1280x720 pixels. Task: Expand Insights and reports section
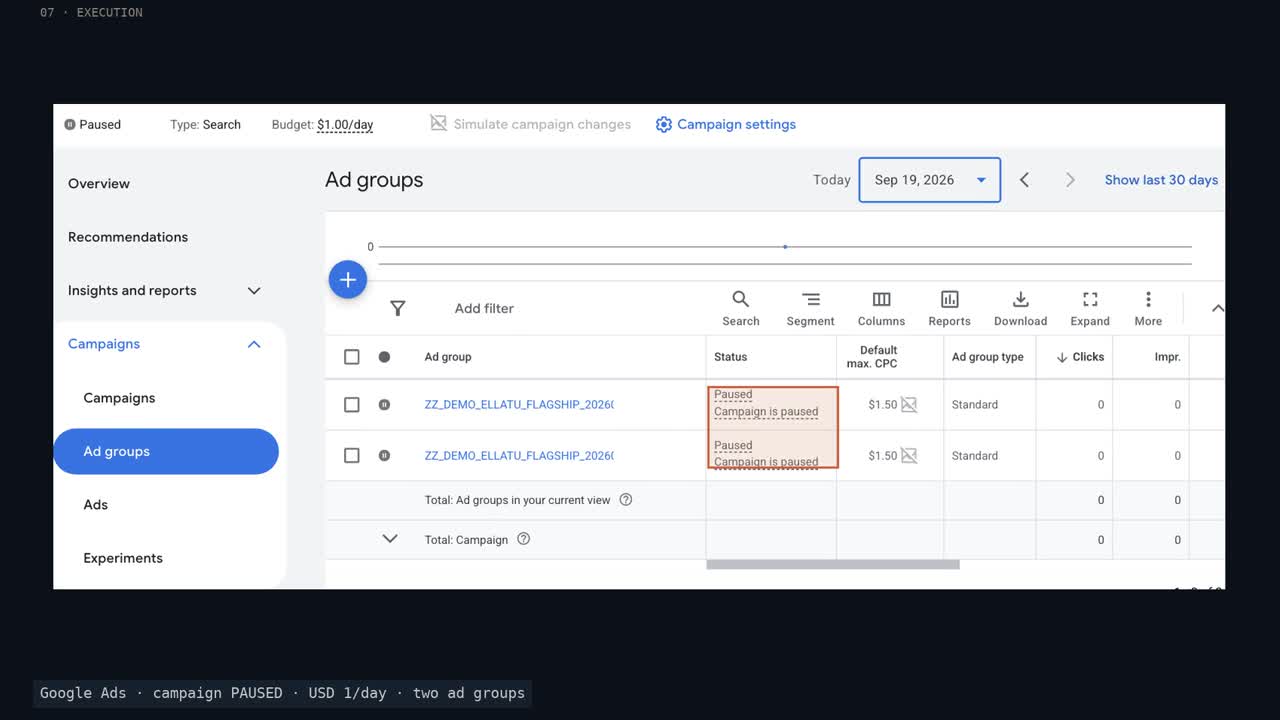coord(254,291)
